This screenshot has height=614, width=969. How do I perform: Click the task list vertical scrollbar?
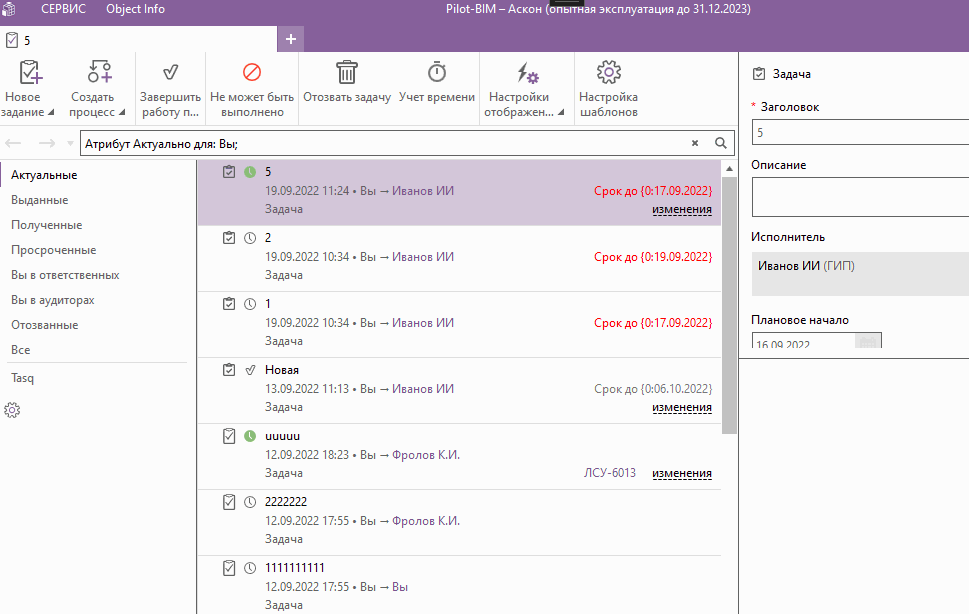729,300
